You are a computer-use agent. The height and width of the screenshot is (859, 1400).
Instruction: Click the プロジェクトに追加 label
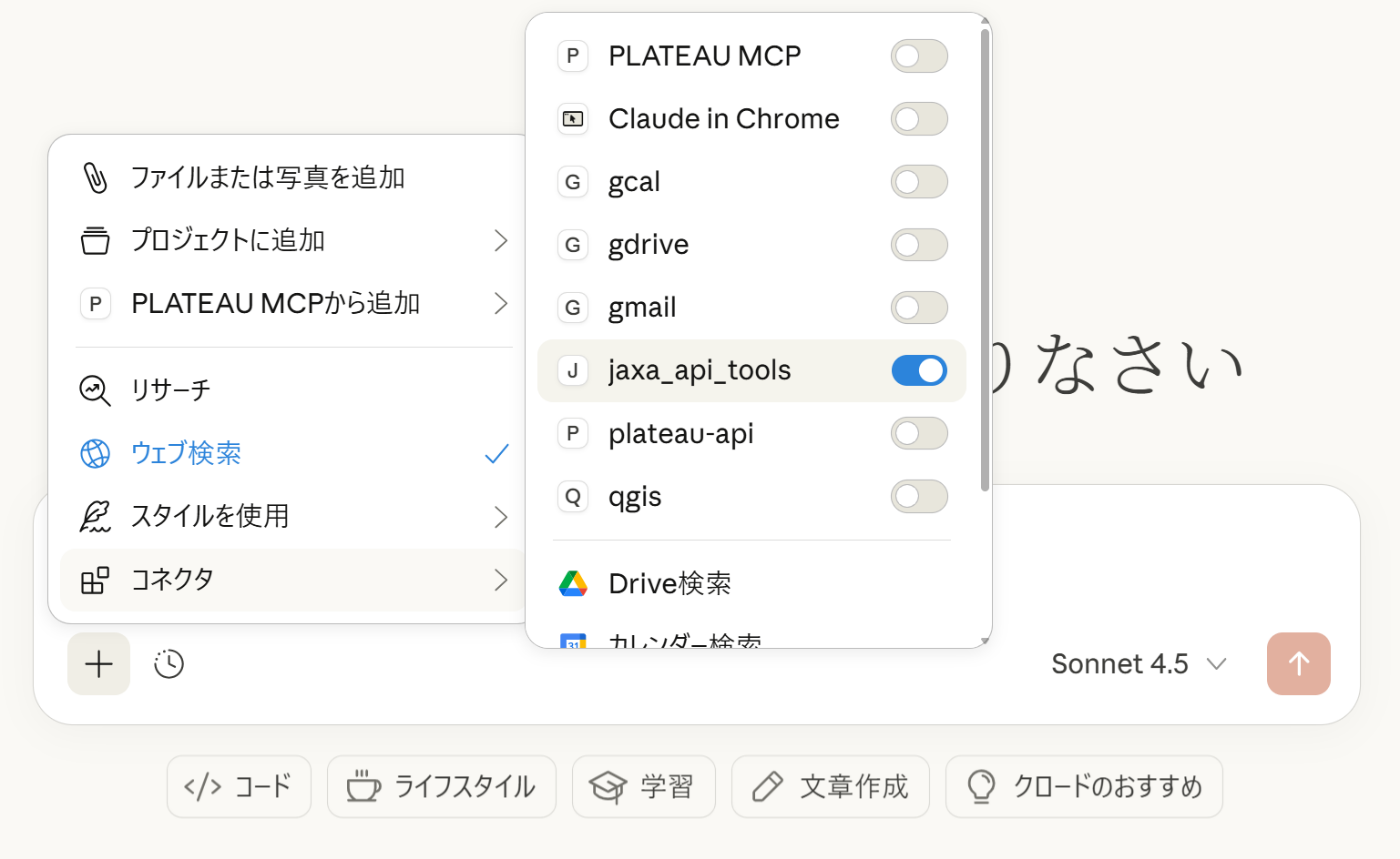228,241
